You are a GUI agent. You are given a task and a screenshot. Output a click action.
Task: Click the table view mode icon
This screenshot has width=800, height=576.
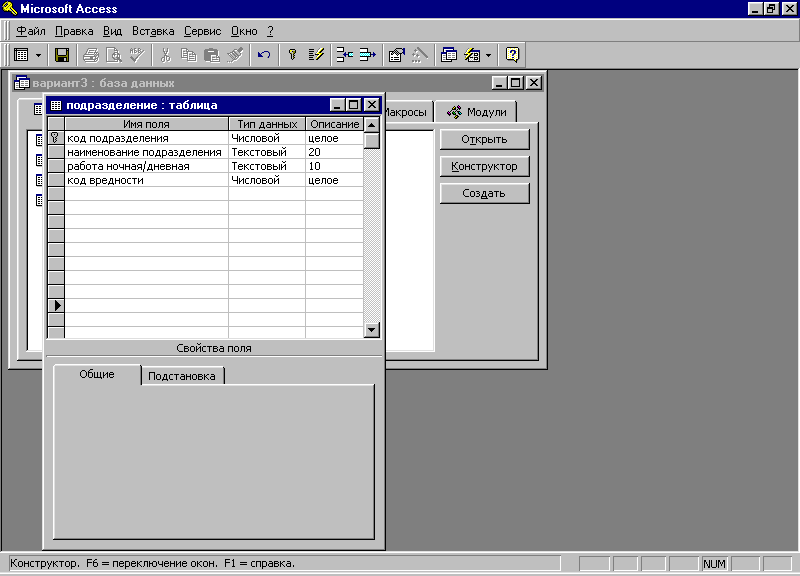click(21, 55)
